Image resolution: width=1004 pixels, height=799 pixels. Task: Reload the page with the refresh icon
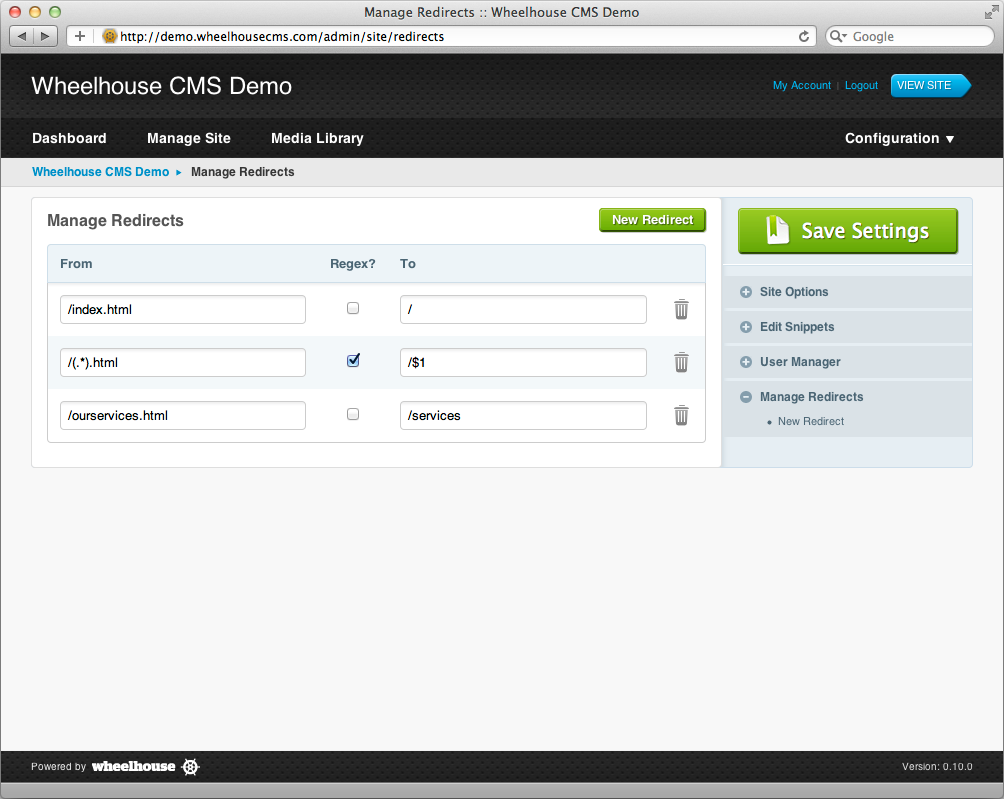coord(804,36)
